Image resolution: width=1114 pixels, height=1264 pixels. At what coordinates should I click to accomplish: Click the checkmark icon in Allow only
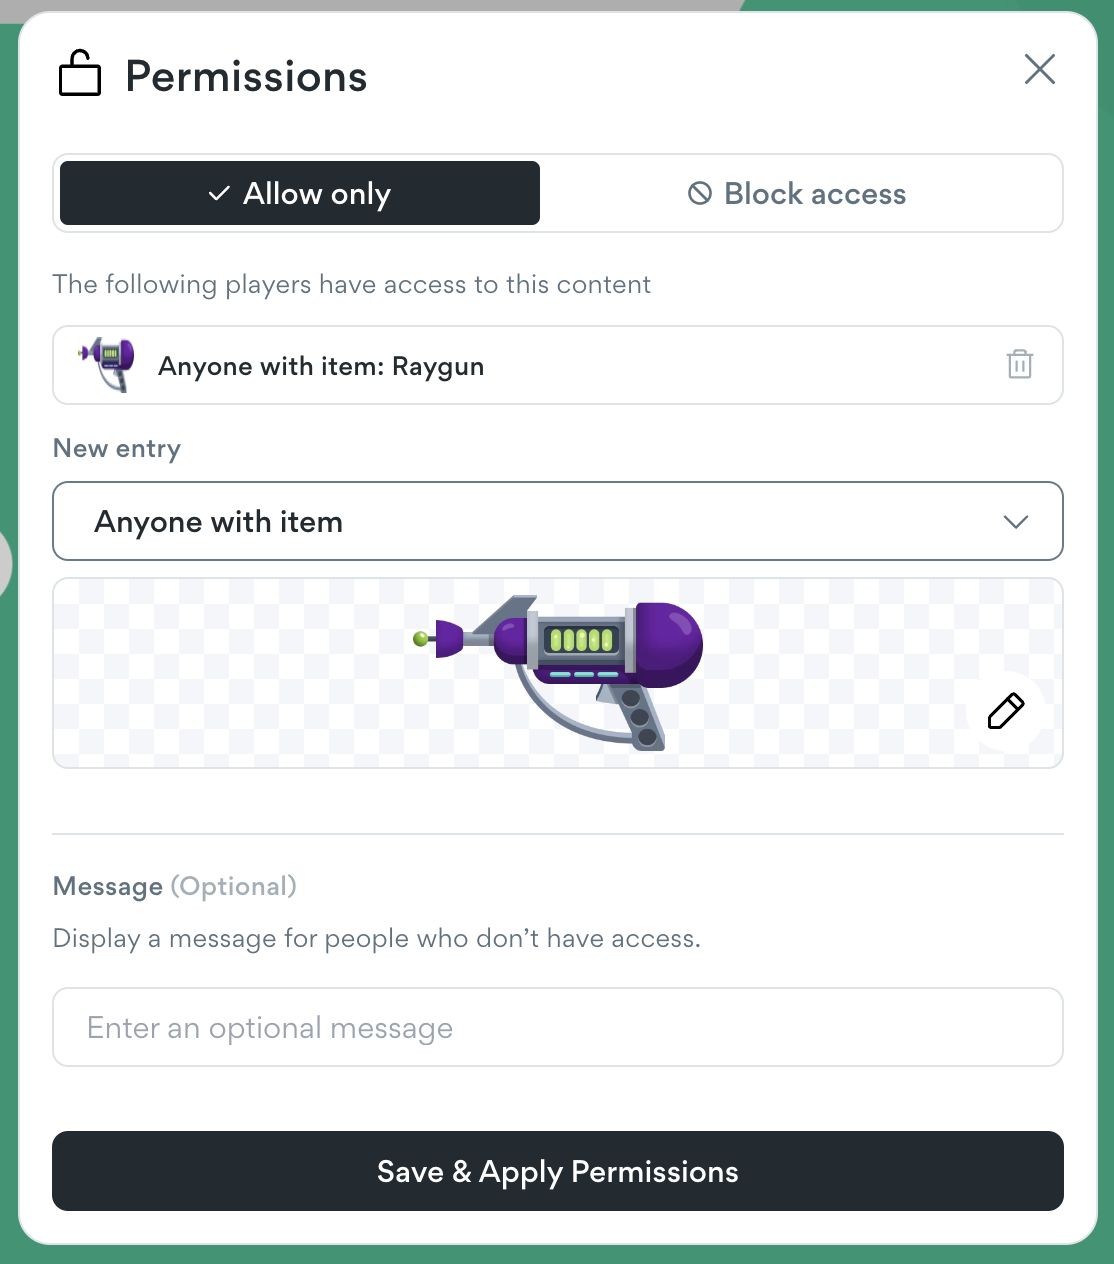coord(219,194)
